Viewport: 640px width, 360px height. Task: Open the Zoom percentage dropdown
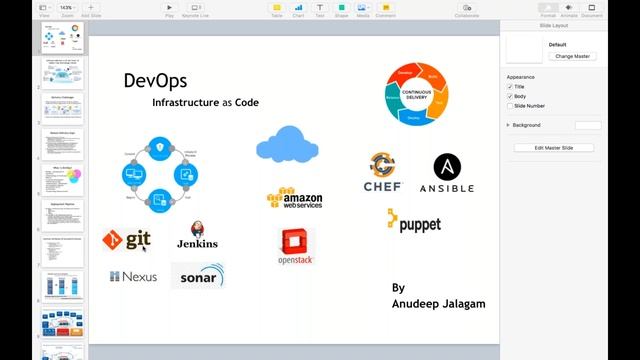pyautogui.click(x=67, y=8)
